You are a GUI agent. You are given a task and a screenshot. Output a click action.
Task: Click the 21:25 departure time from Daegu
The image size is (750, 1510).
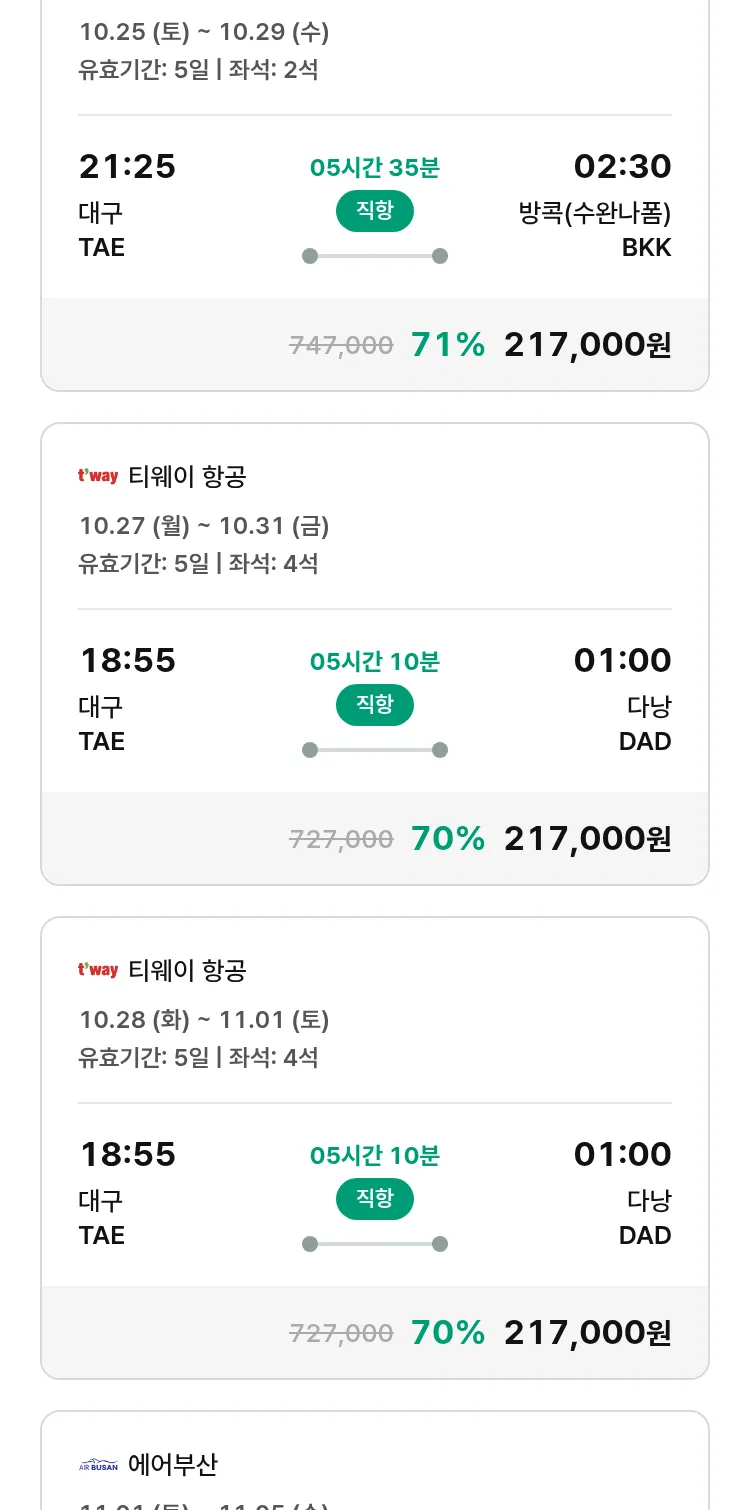coord(127,167)
